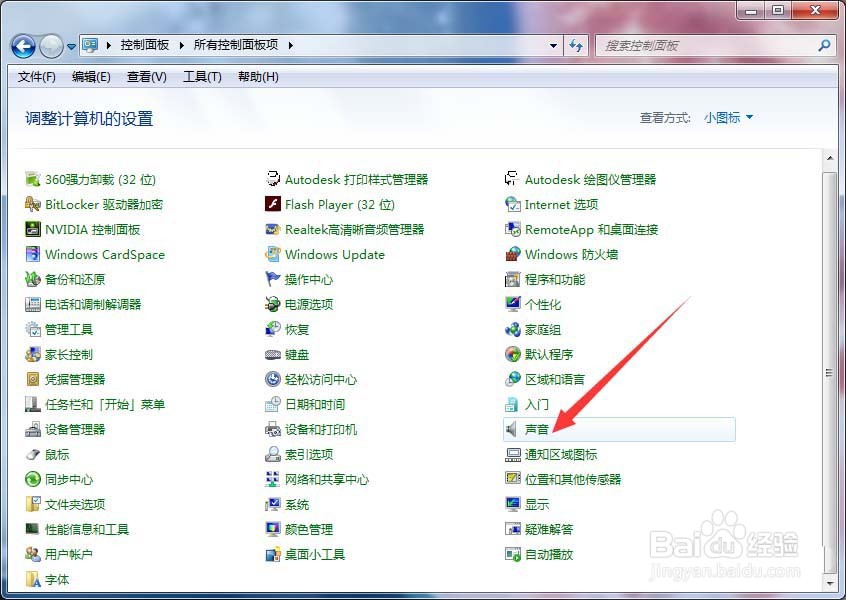The width and height of the screenshot is (846, 600).
Task: Open the Windows Update icon
Action: (x=273, y=254)
